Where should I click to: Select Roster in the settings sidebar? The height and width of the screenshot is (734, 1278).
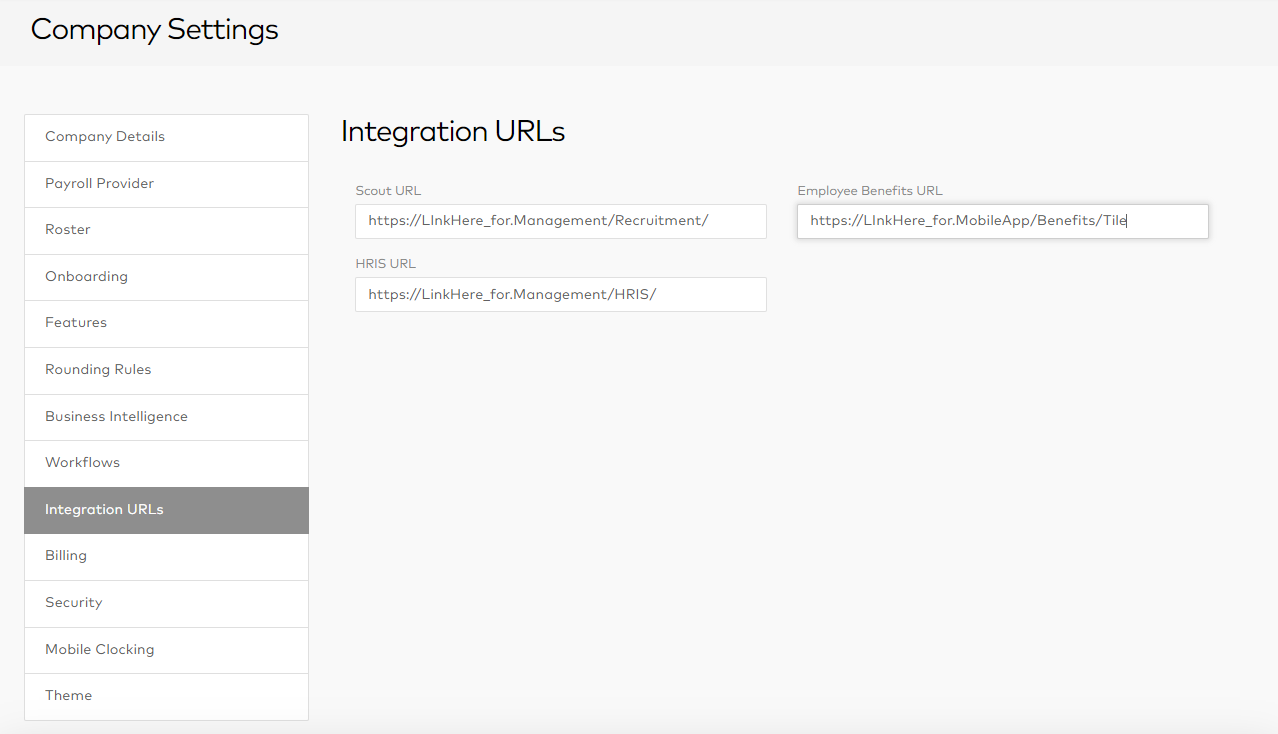coord(166,230)
